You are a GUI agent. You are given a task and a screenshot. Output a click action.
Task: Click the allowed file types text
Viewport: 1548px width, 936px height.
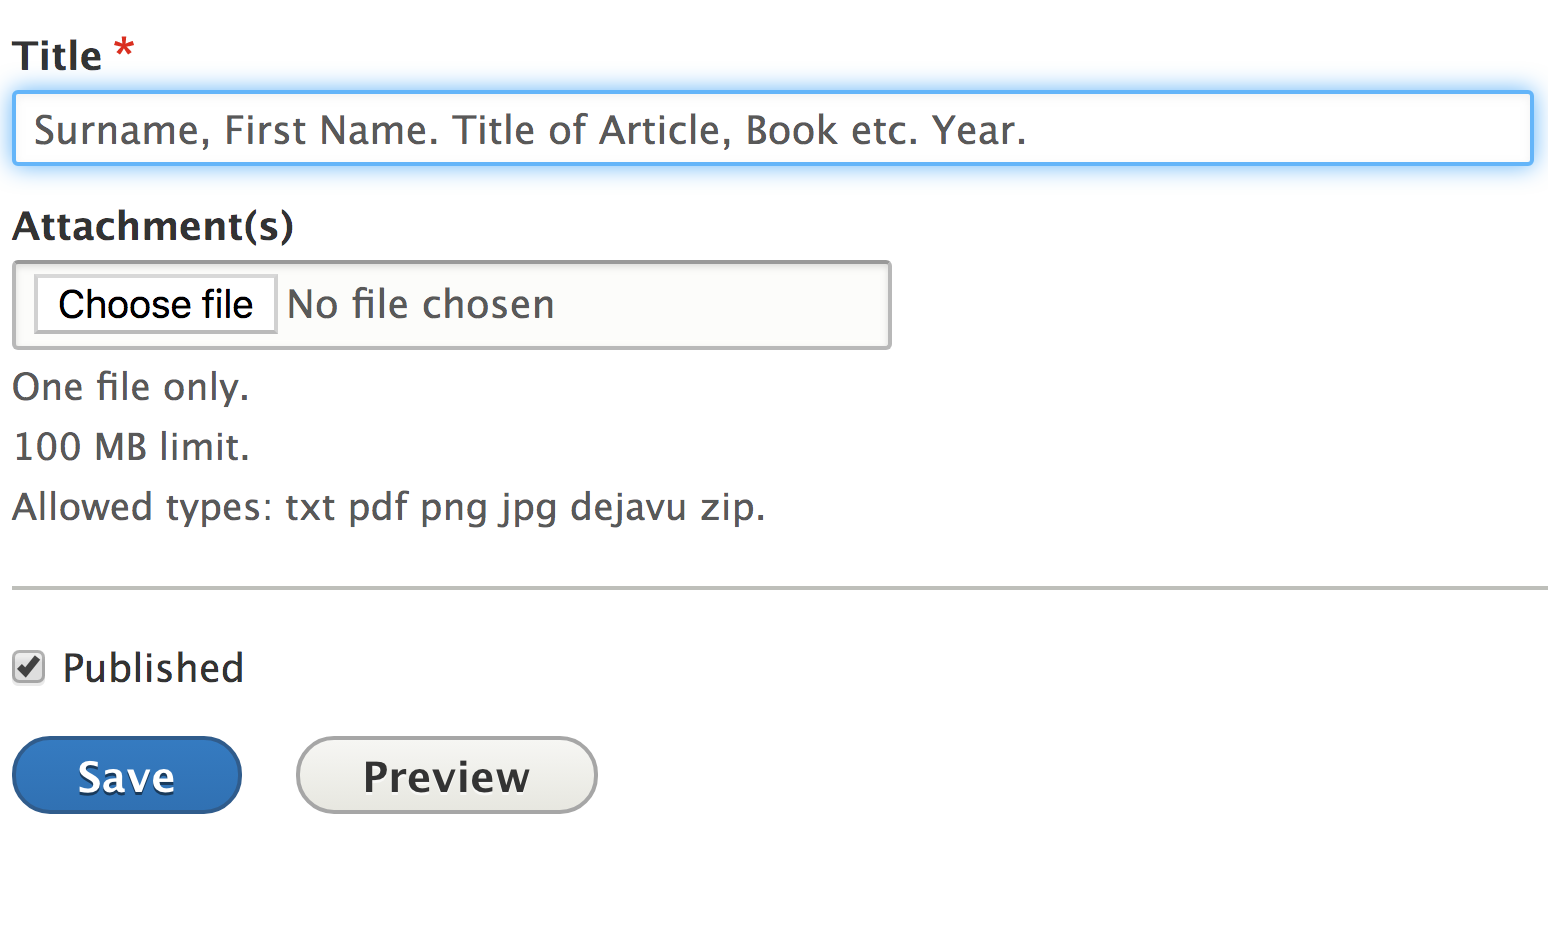pyautogui.click(x=388, y=507)
